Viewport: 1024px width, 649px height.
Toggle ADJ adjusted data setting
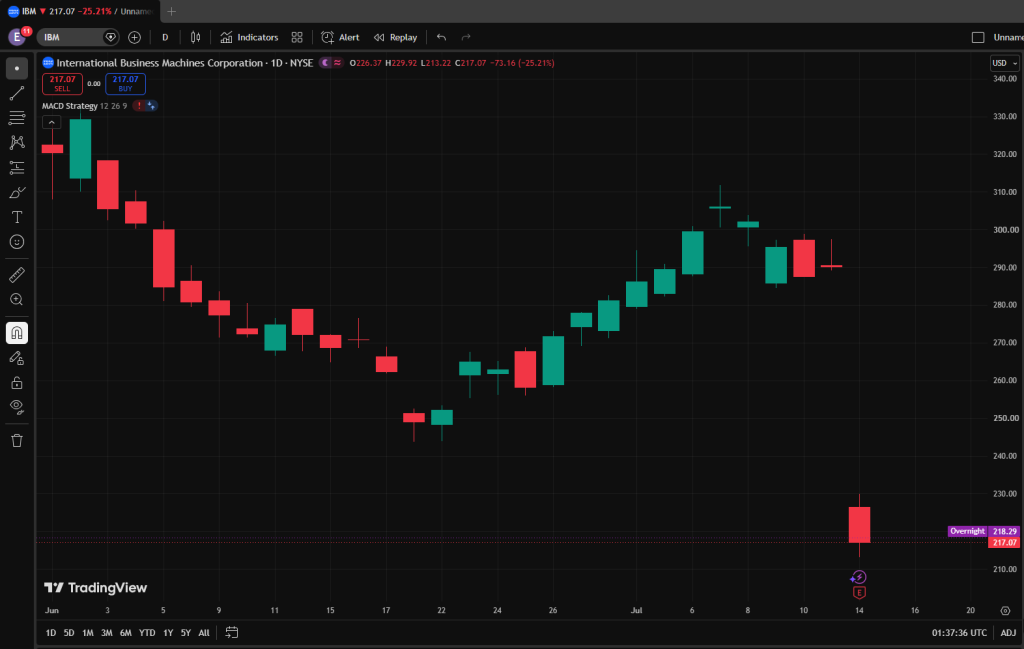(x=1008, y=633)
